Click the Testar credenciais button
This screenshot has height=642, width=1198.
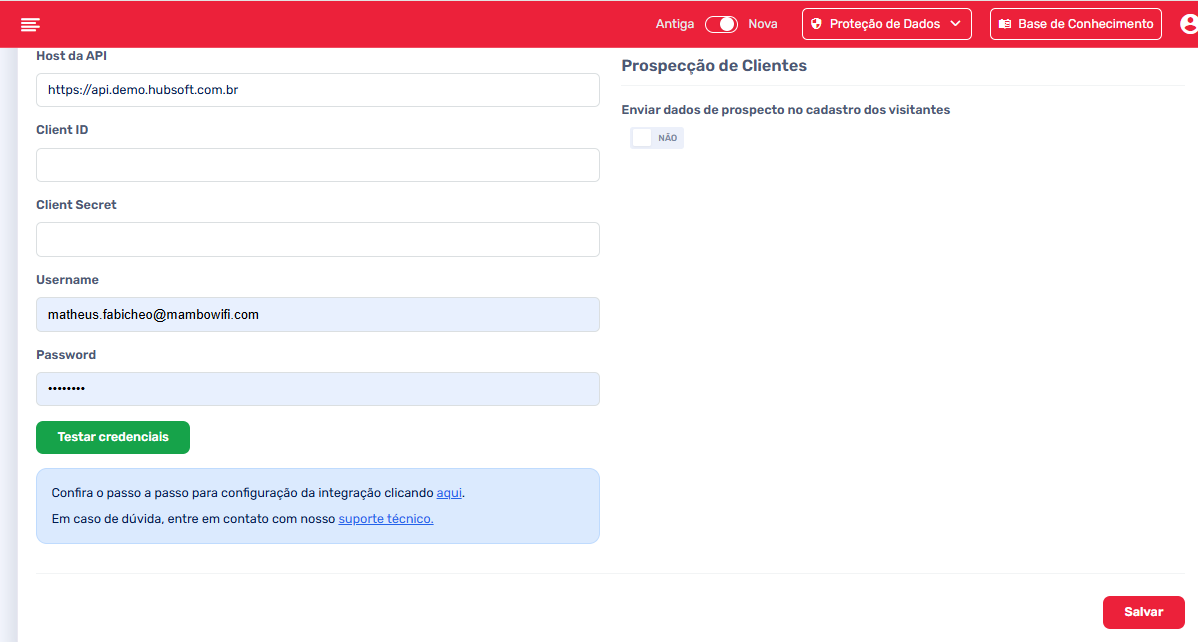click(113, 437)
